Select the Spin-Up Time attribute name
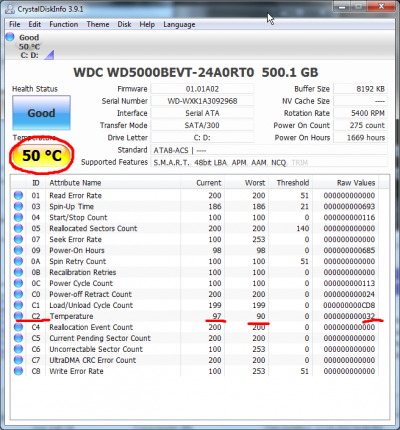The width and height of the screenshot is (400, 430). pos(71,207)
